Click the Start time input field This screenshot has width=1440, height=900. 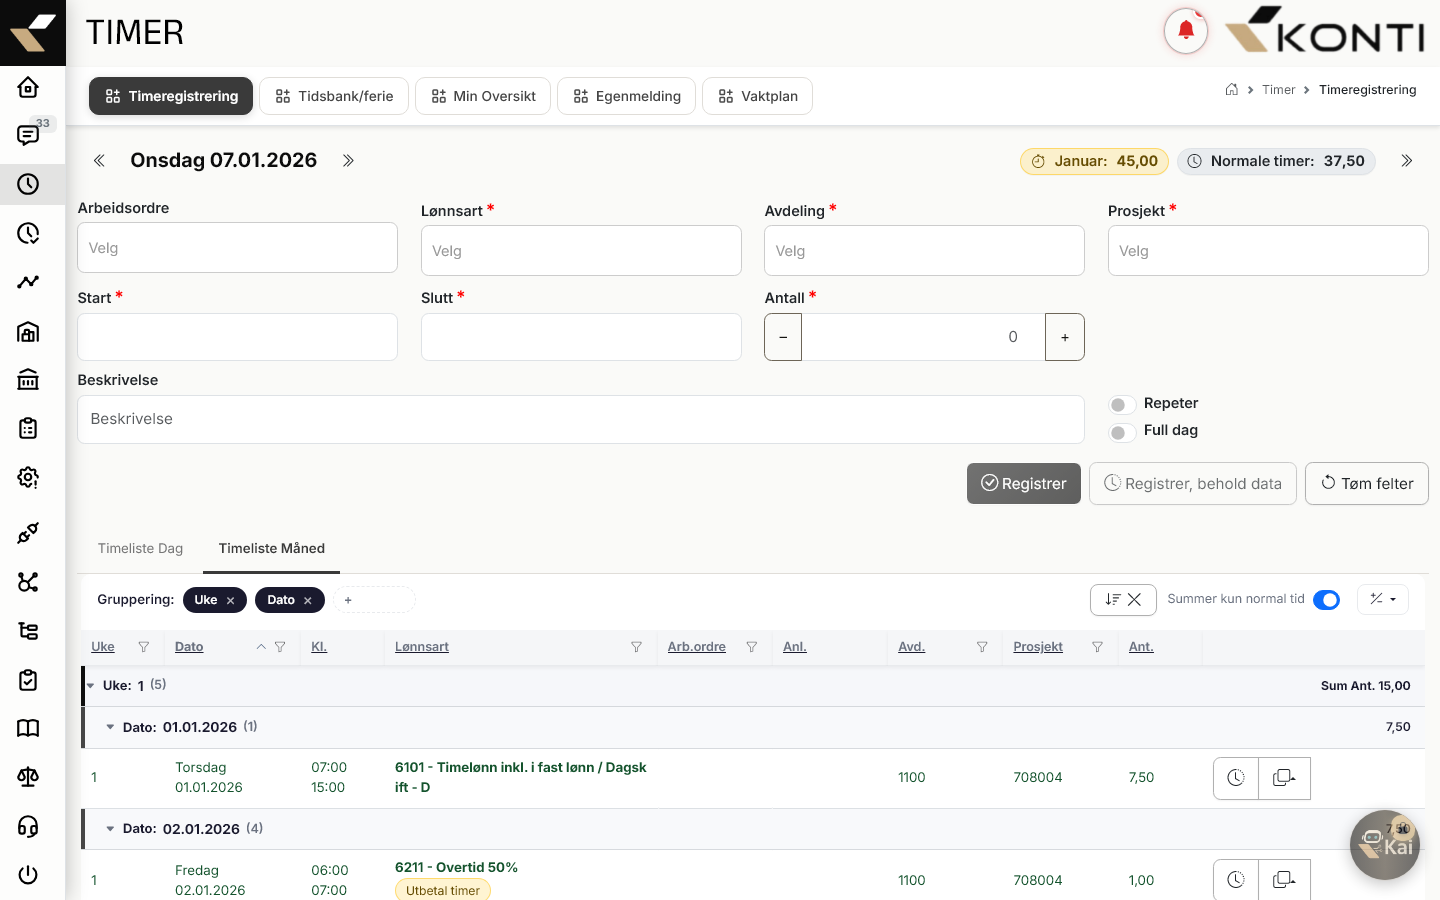238,337
